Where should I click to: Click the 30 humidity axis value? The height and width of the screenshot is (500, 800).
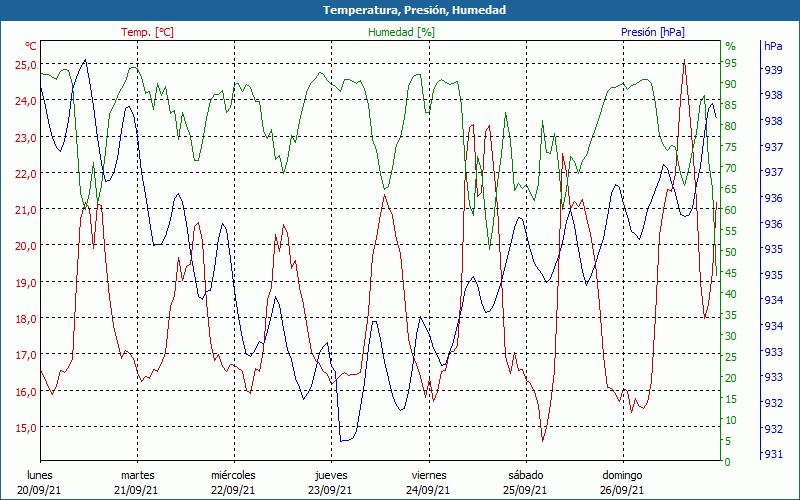[x=731, y=336]
